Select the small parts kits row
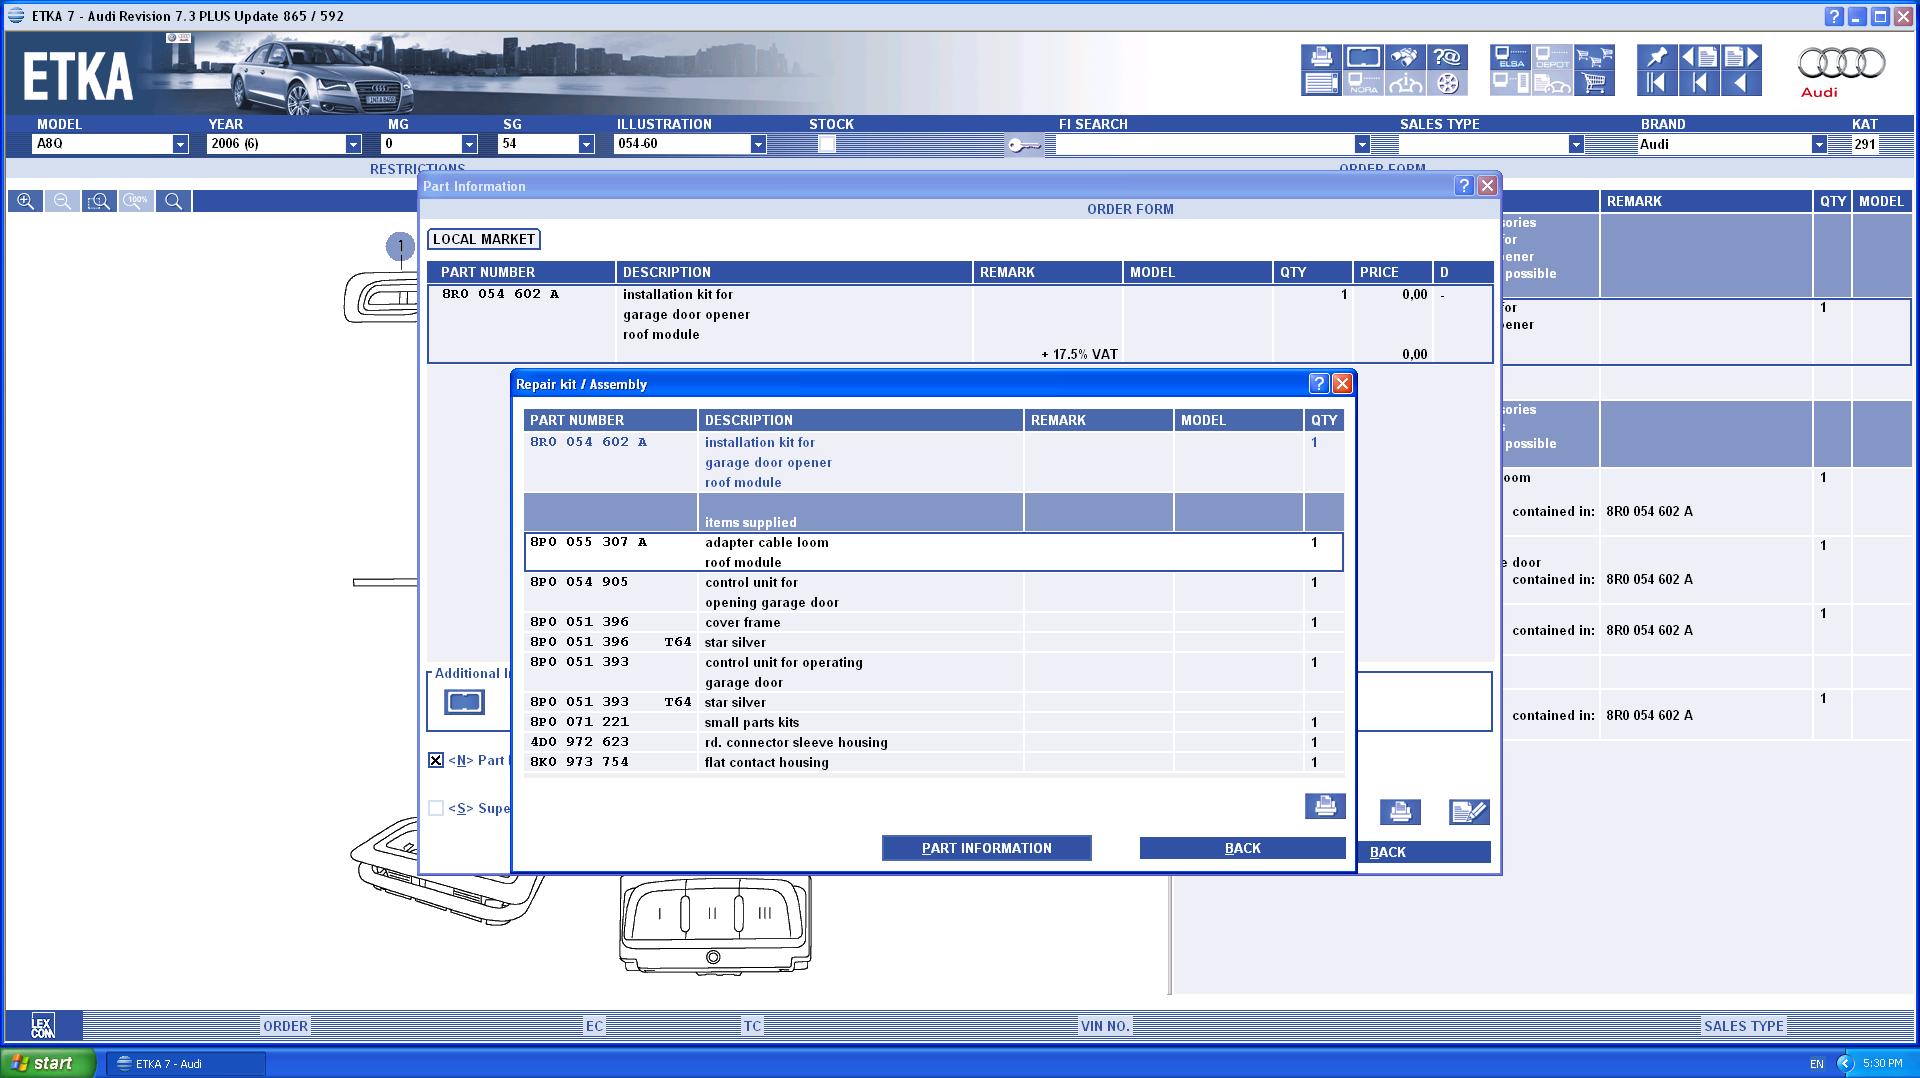Image resolution: width=1920 pixels, height=1078 pixels. 933,722
